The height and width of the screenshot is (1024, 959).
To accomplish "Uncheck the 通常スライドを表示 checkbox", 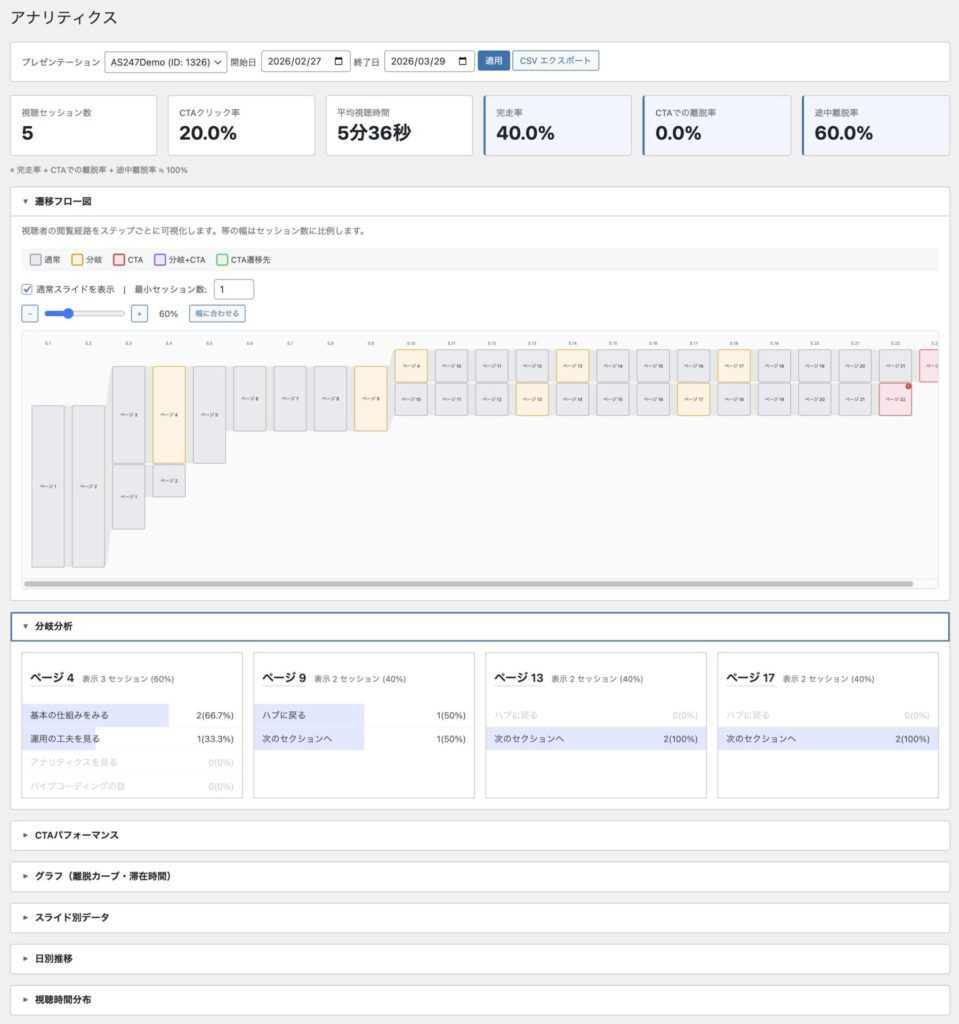I will pos(27,289).
